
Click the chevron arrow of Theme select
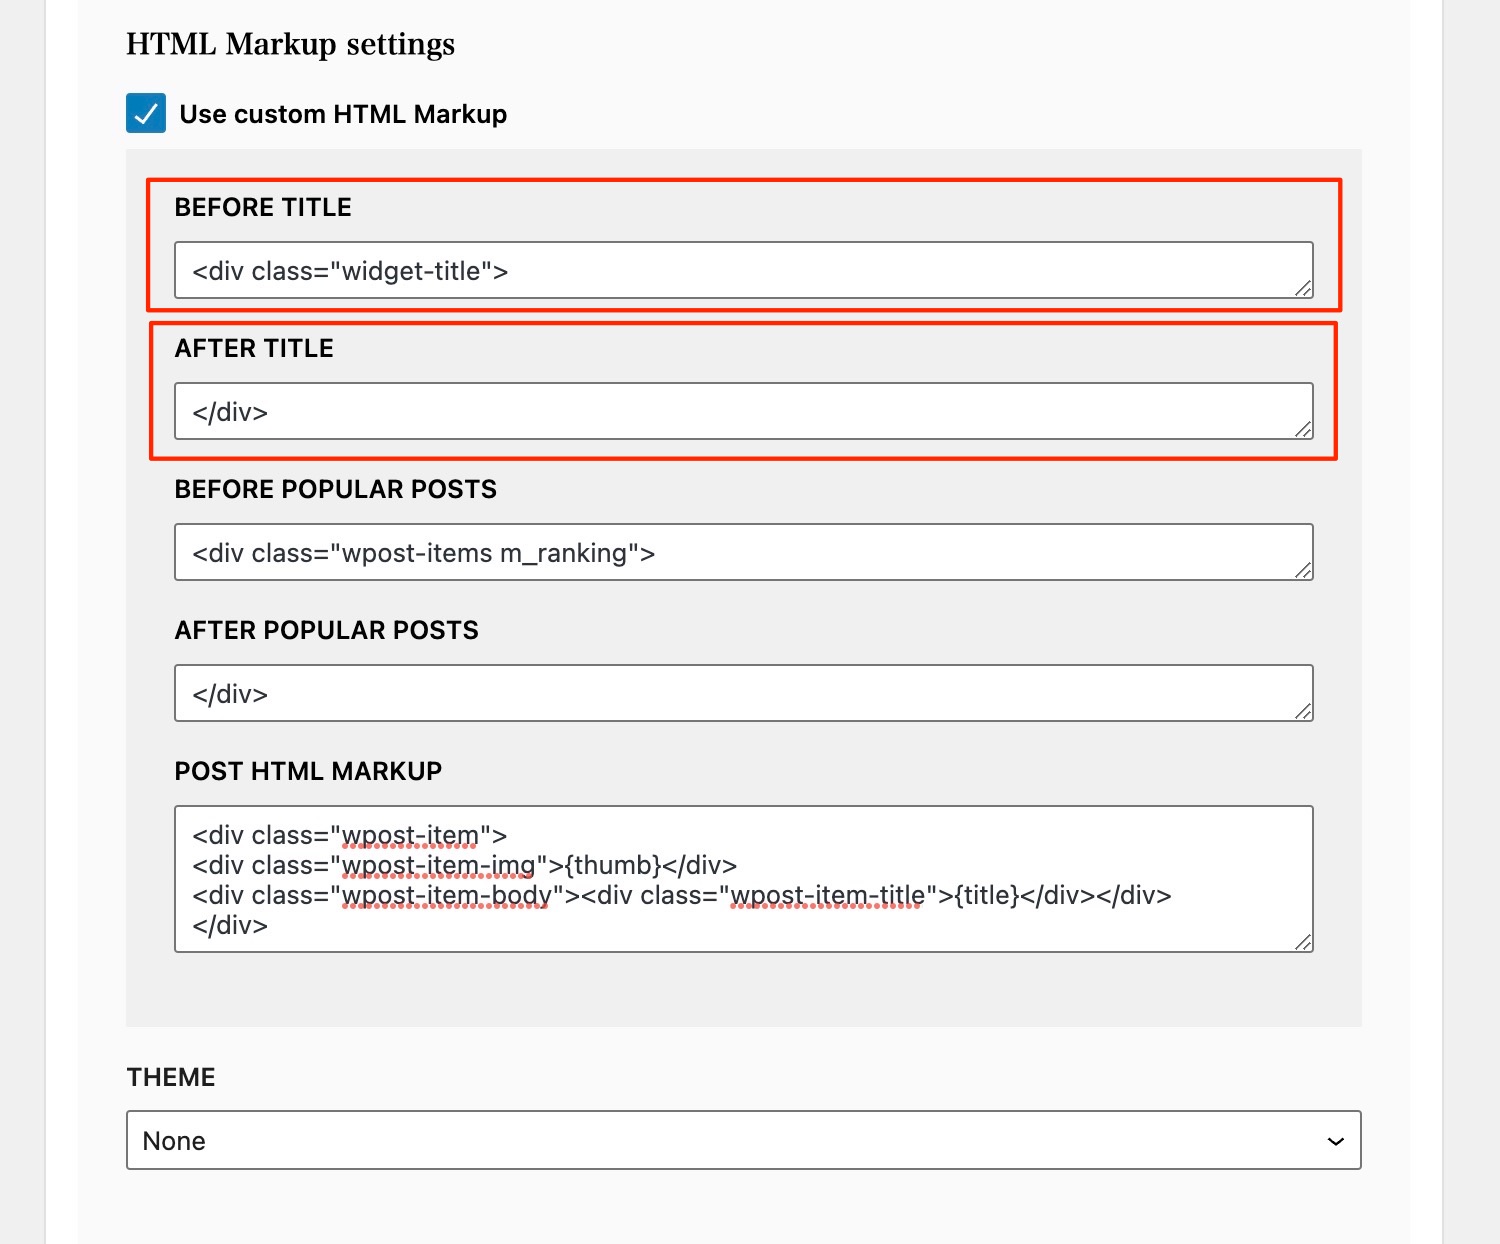1335,1141
